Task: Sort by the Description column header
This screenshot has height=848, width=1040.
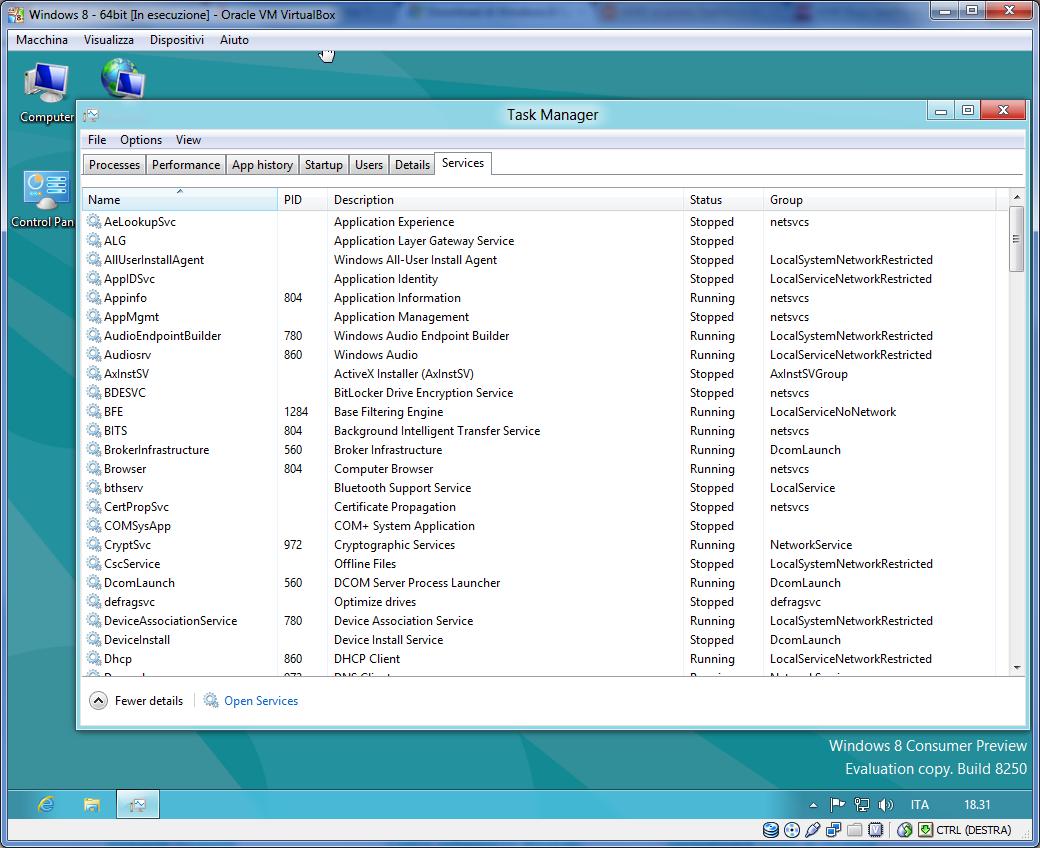Action: click(505, 200)
